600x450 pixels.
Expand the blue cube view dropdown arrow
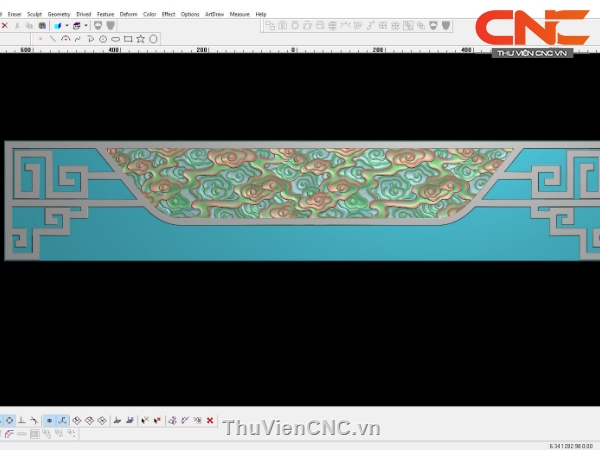pos(67,26)
